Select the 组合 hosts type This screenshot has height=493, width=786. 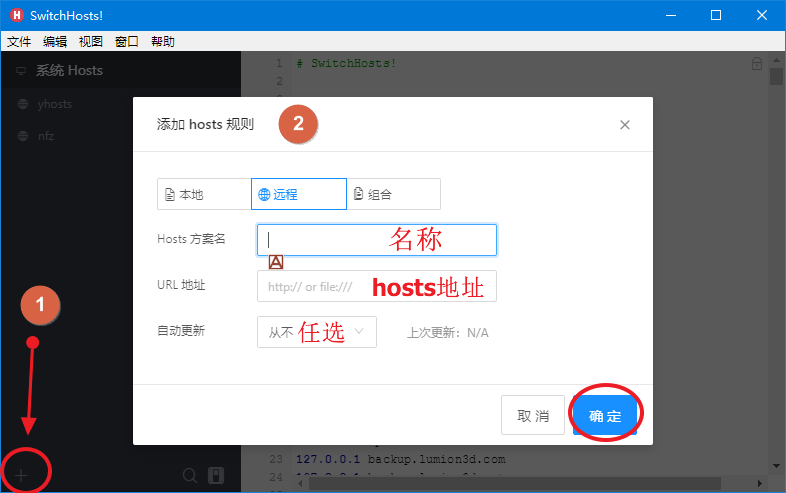[x=394, y=194]
